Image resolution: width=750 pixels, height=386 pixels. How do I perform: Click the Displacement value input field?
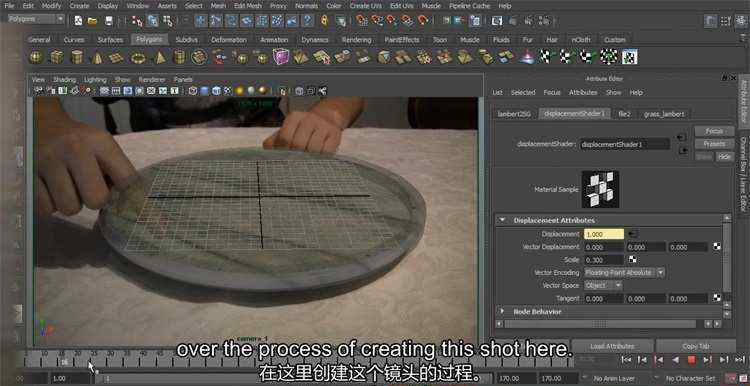point(604,234)
